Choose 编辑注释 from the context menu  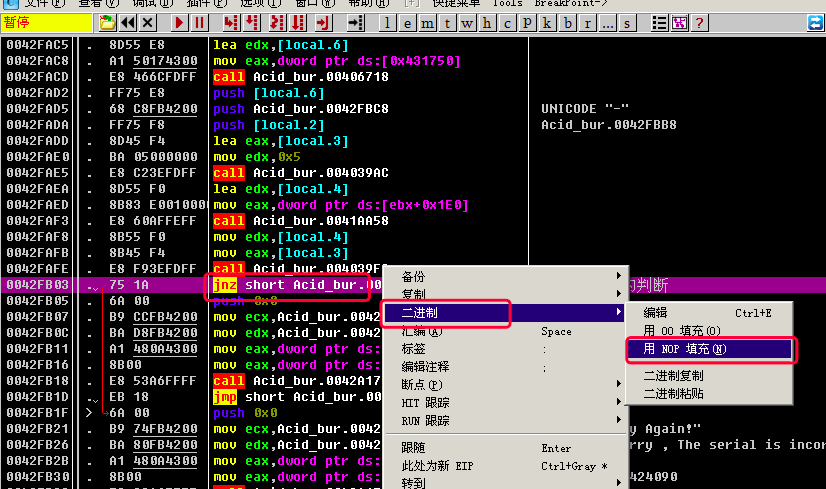coord(505,367)
